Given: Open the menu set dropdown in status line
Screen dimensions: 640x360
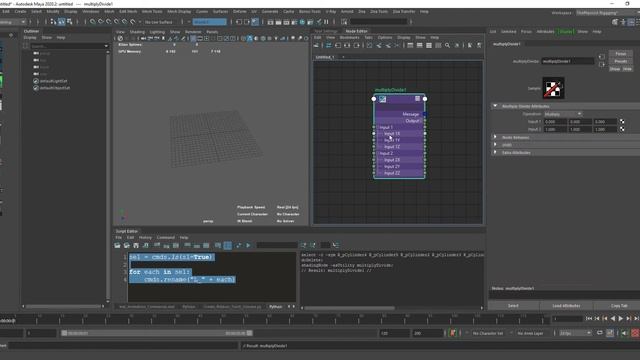Looking at the screenshot, I should pyautogui.click(x=13, y=22).
